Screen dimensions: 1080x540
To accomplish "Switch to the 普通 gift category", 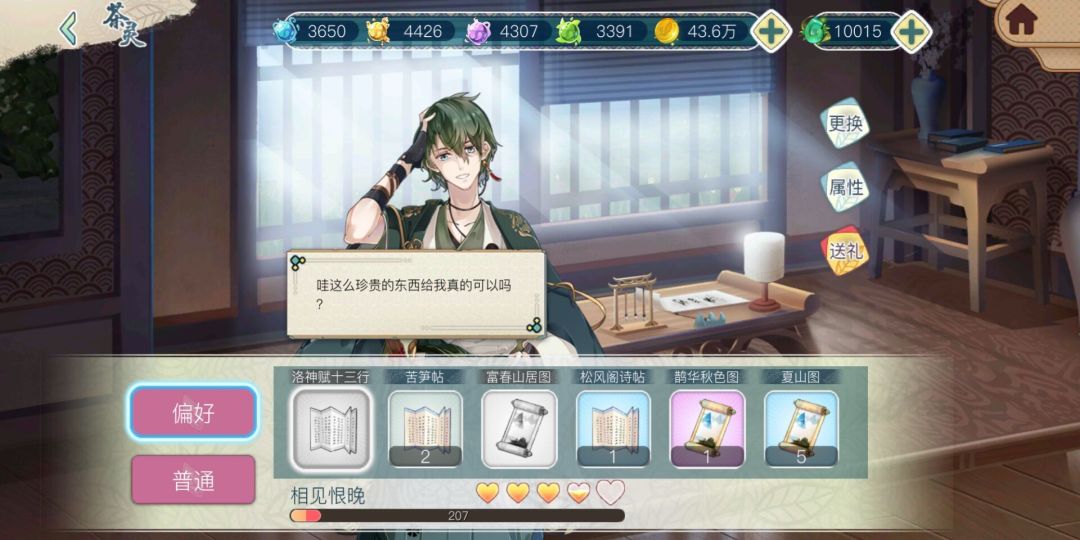I will click(x=193, y=479).
